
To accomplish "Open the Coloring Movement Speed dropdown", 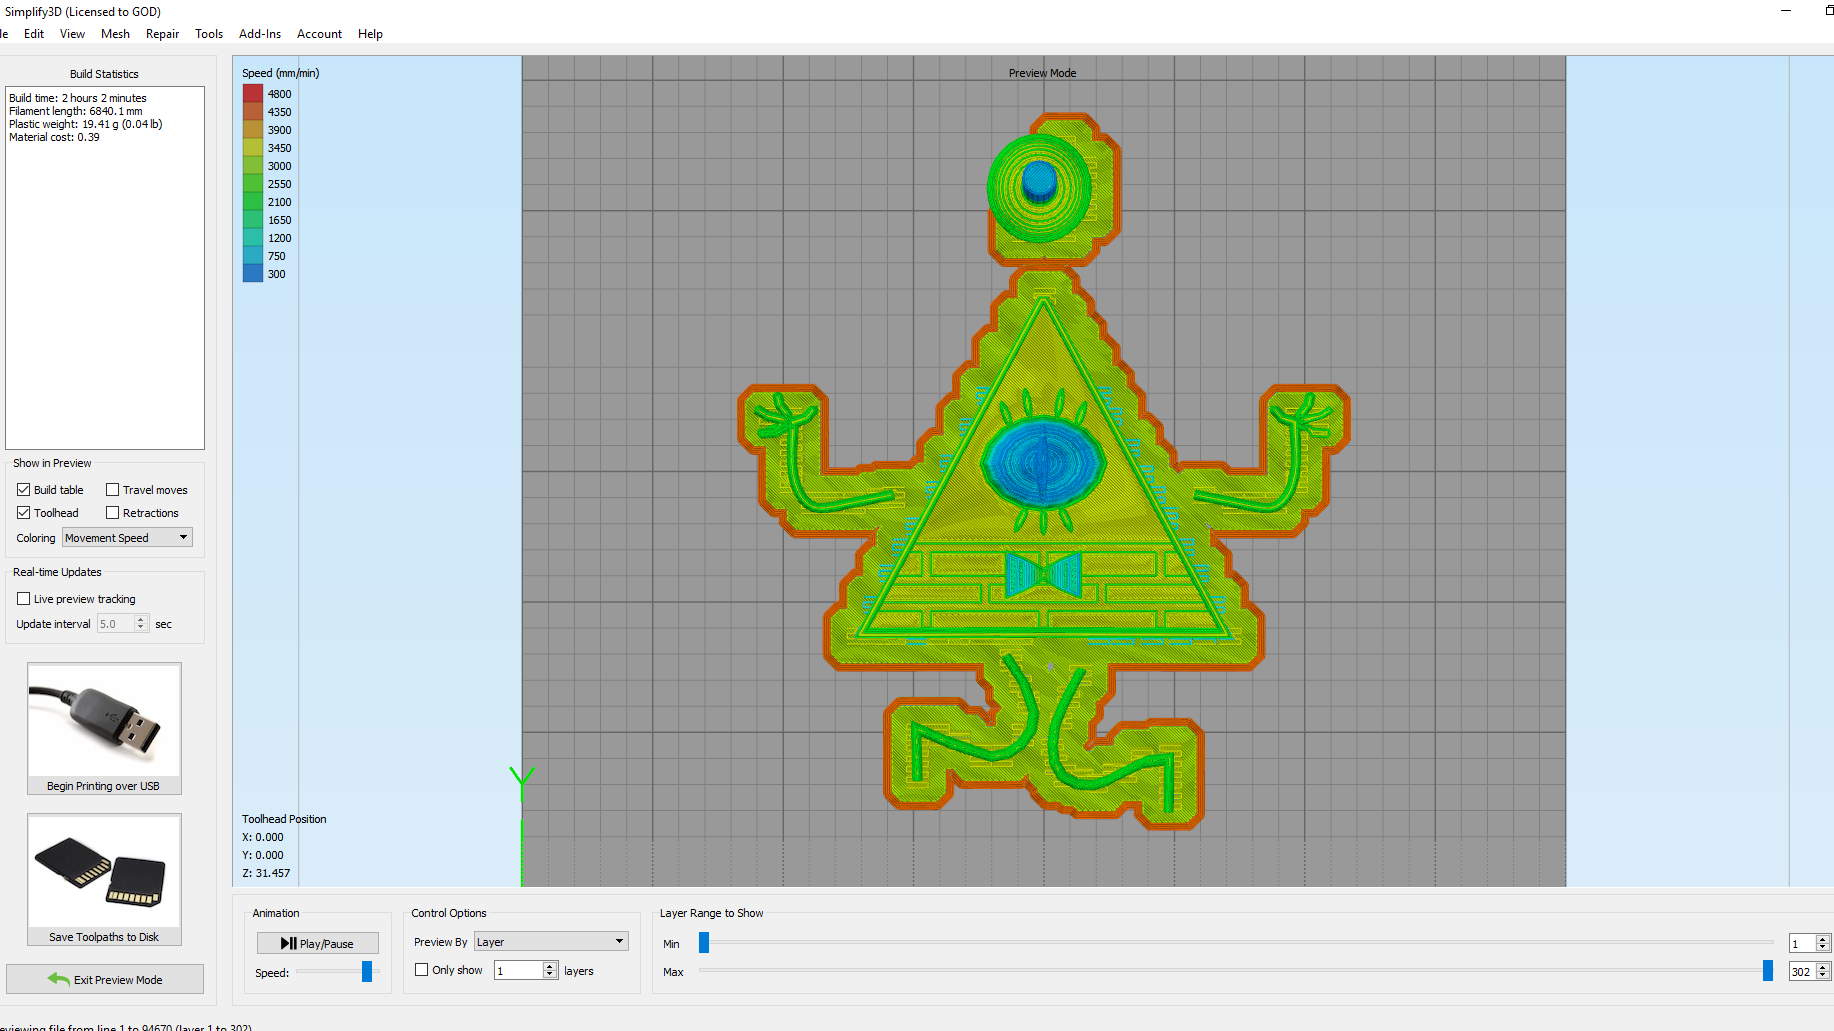I will tap(127, 537).
